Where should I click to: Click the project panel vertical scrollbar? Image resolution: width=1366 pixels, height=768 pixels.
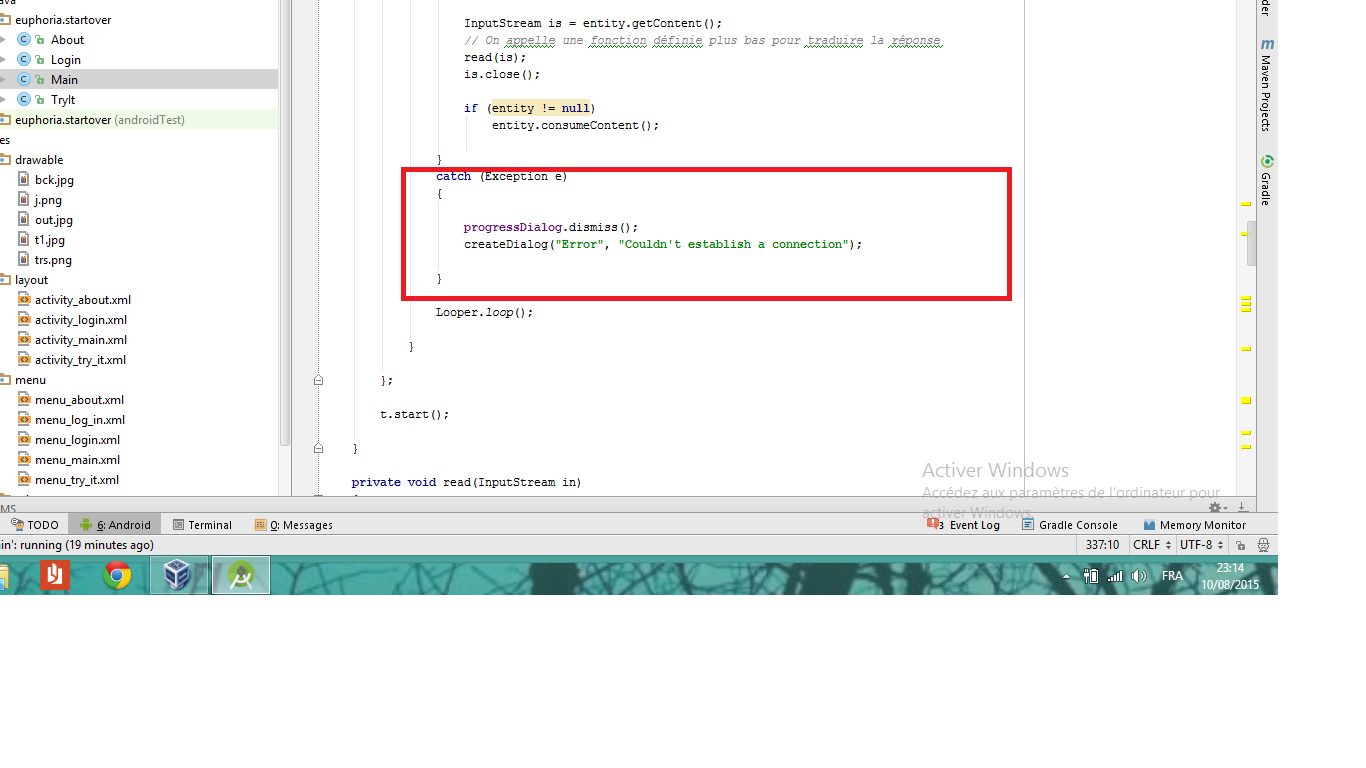[x=285, y=223]
